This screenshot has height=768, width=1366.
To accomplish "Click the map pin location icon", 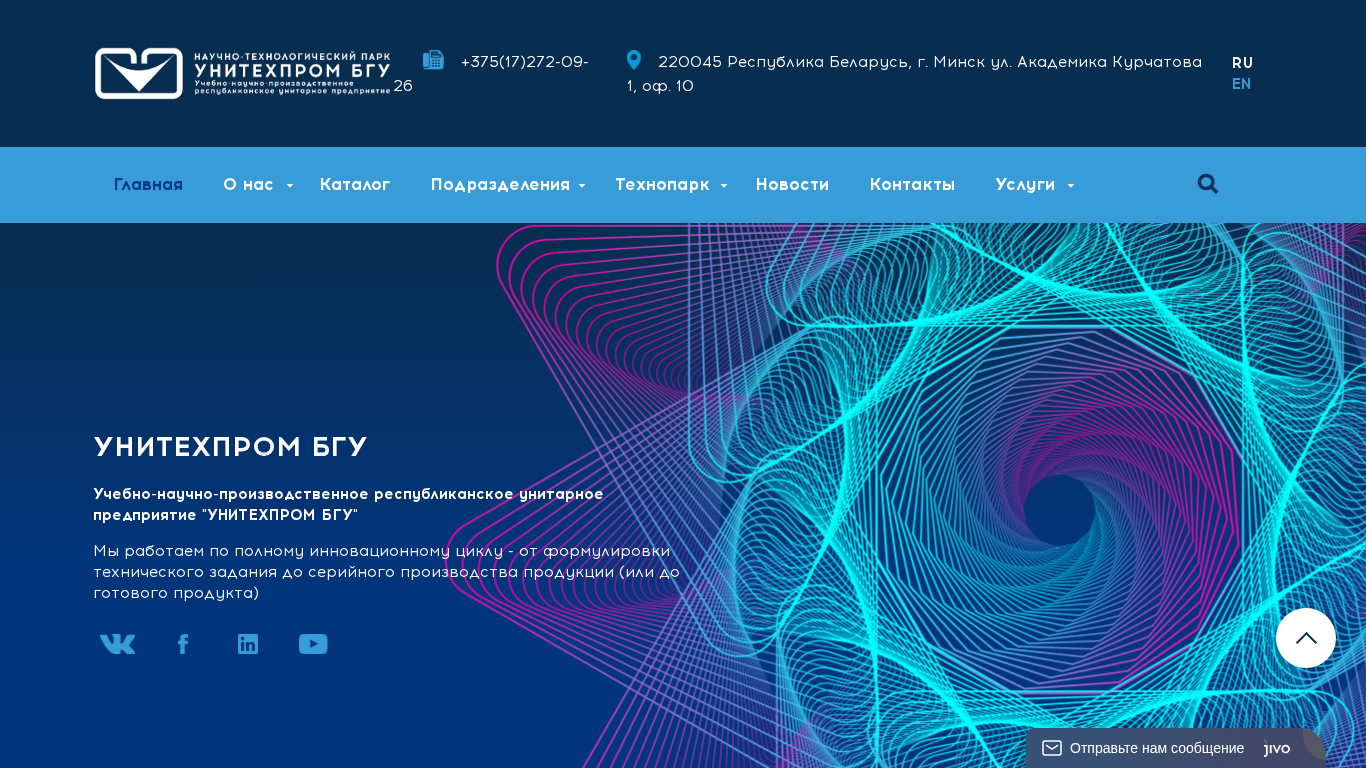I will click(634, 60).
